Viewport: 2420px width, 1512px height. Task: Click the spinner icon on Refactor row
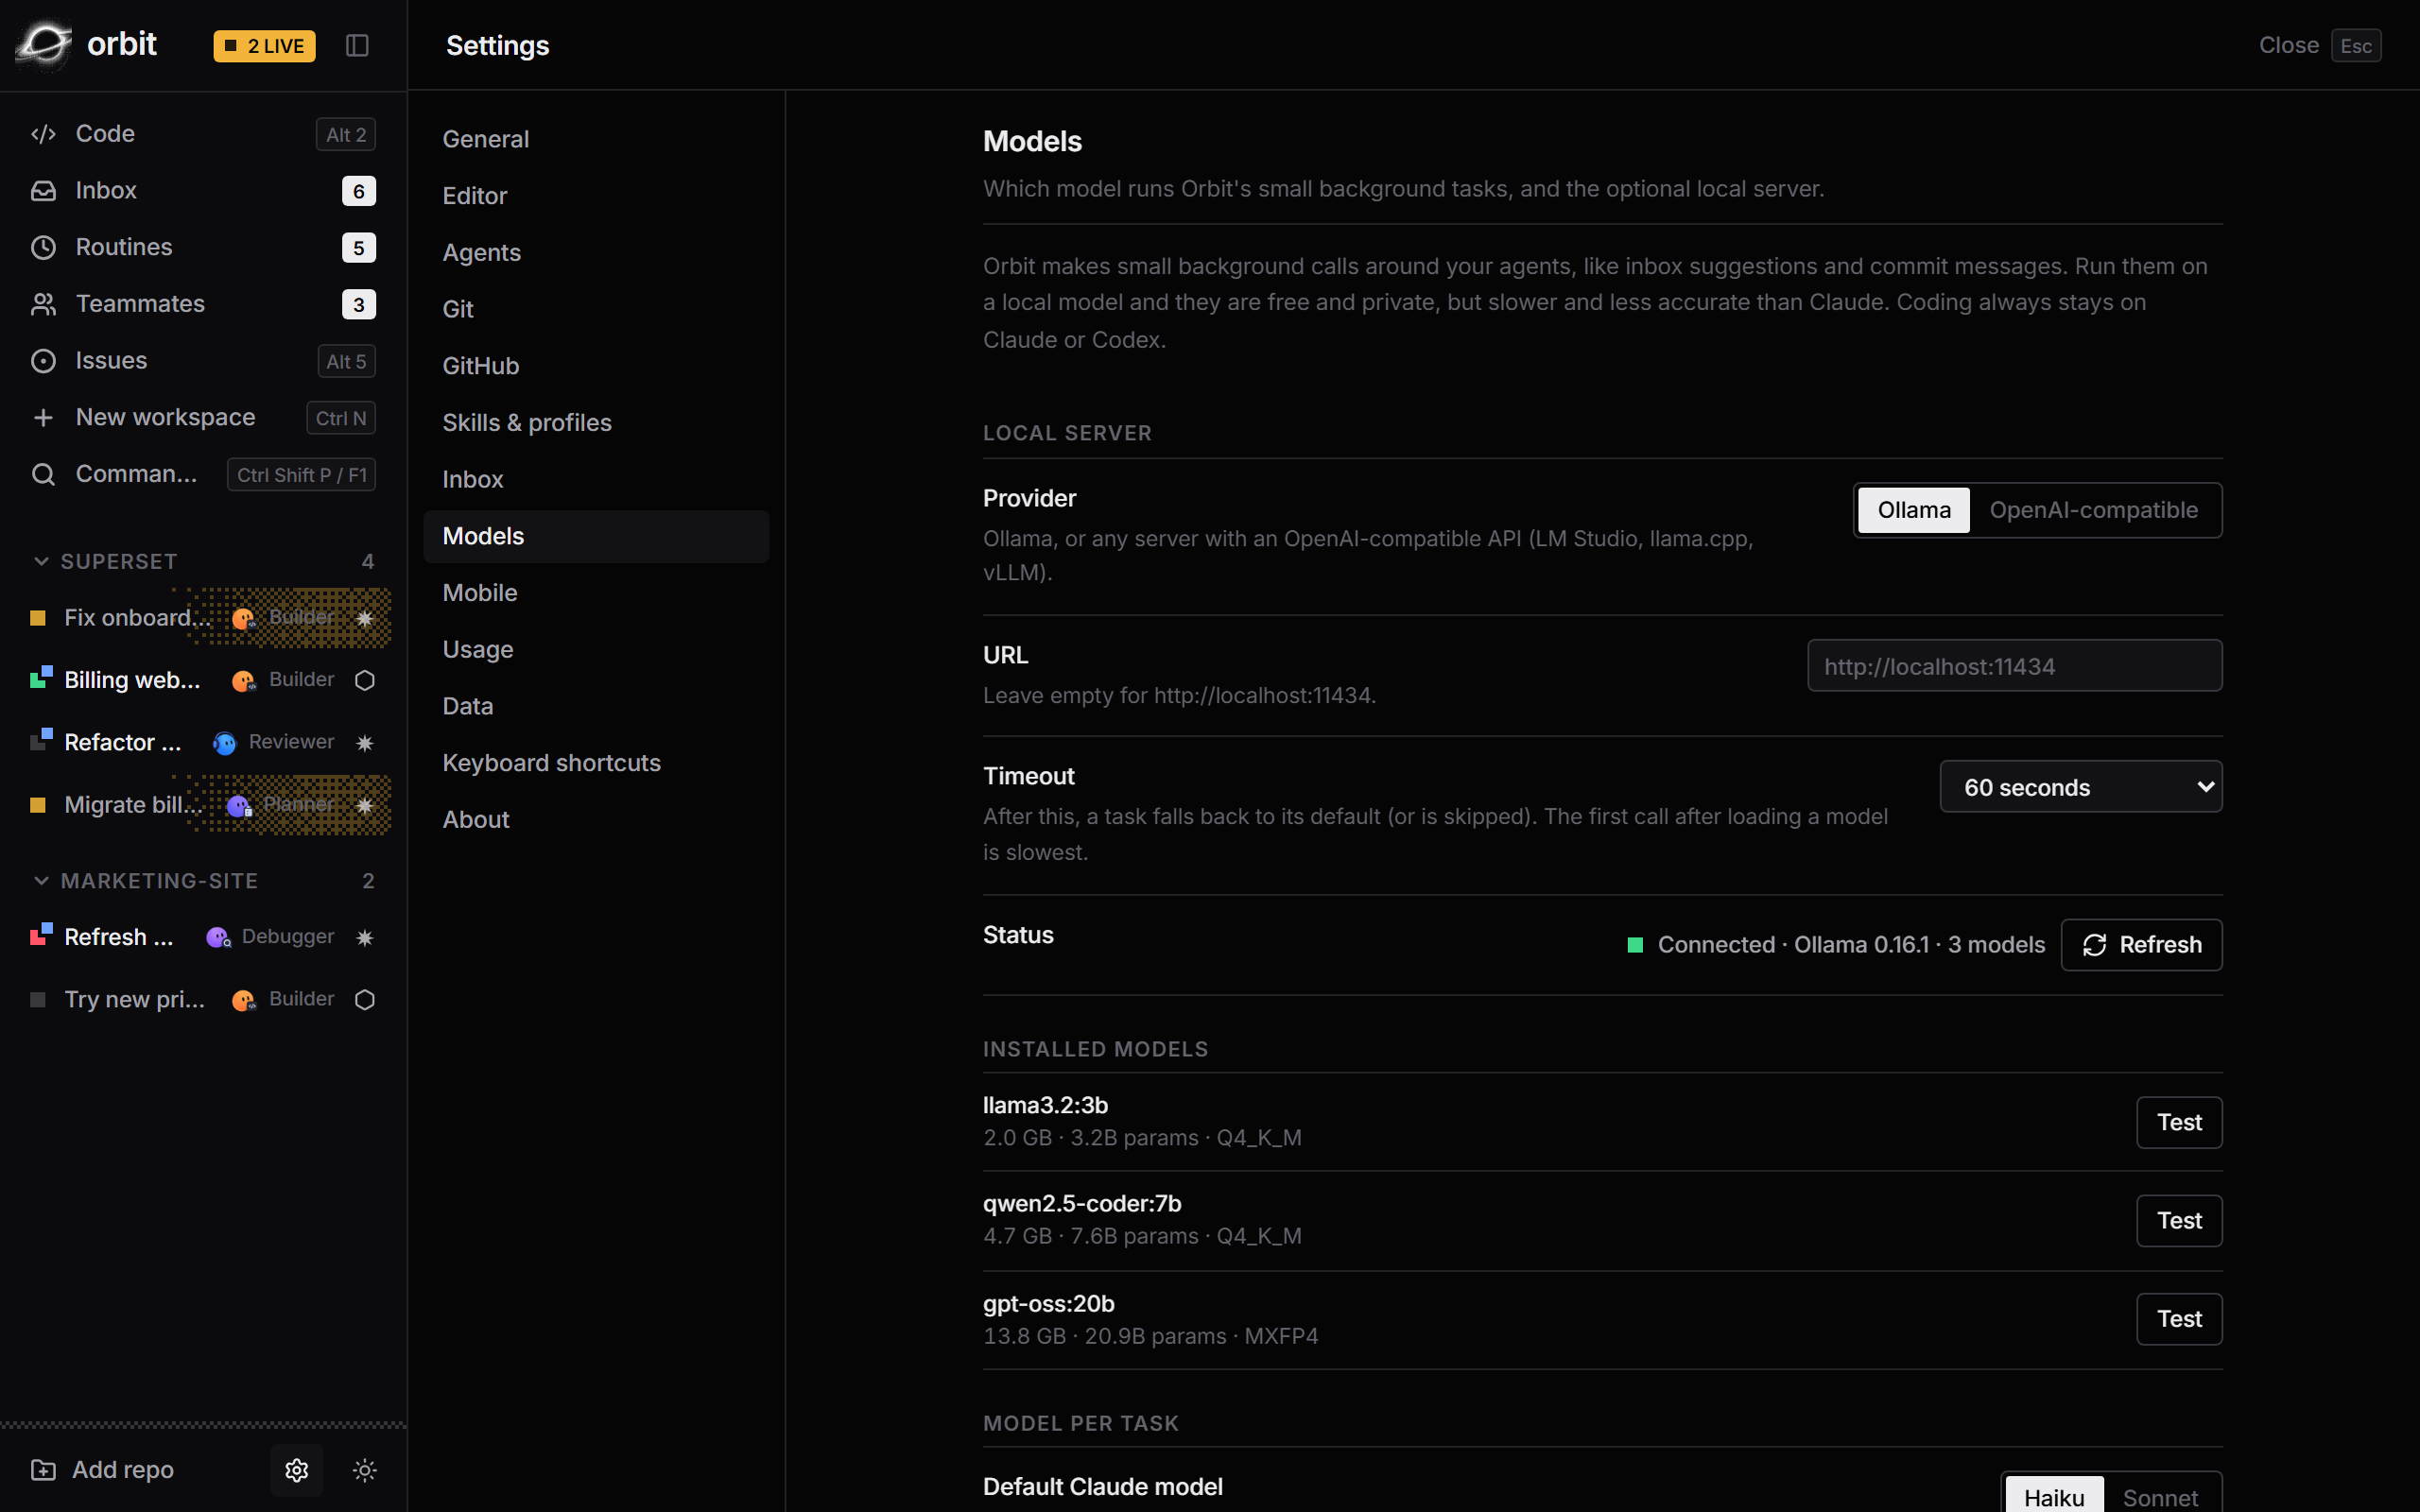[365, 743]
